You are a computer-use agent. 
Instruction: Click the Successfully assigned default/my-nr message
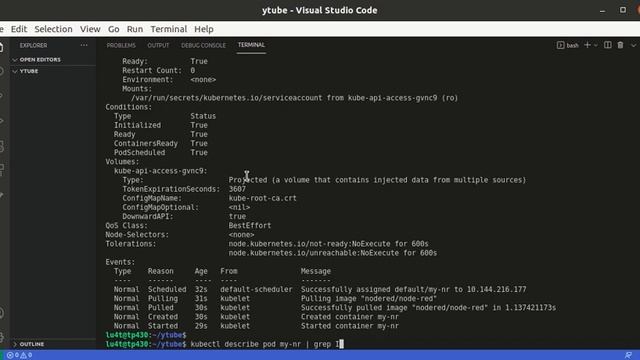click(413, 289)
